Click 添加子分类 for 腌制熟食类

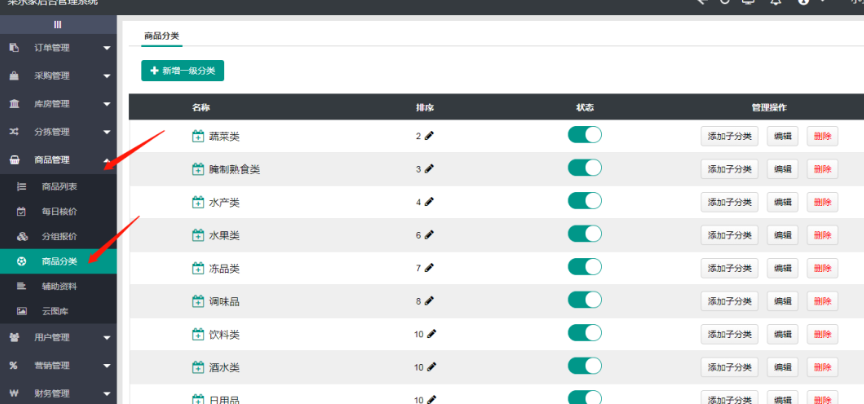[x=730, y=169]
